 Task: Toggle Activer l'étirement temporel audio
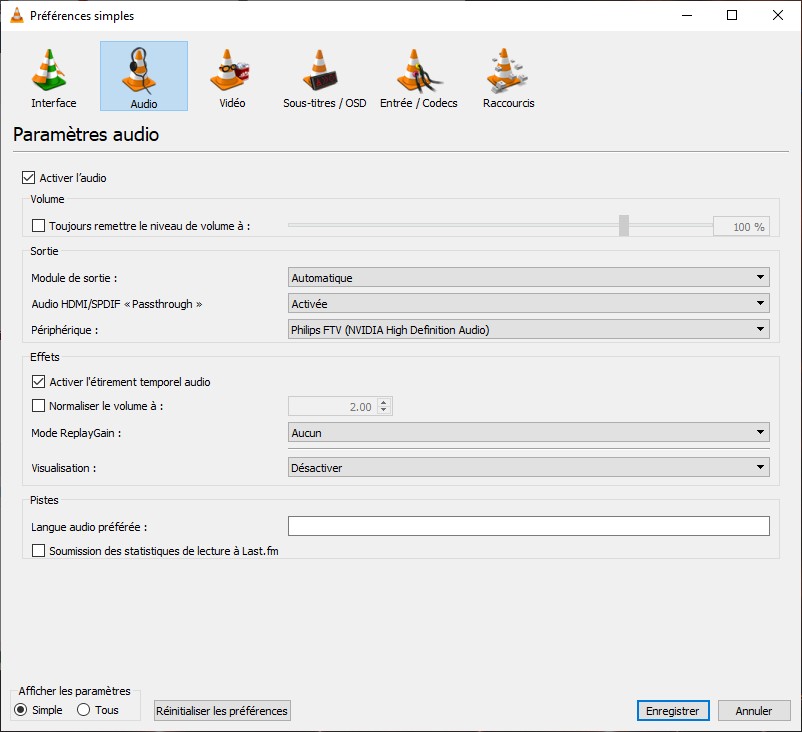39,382
